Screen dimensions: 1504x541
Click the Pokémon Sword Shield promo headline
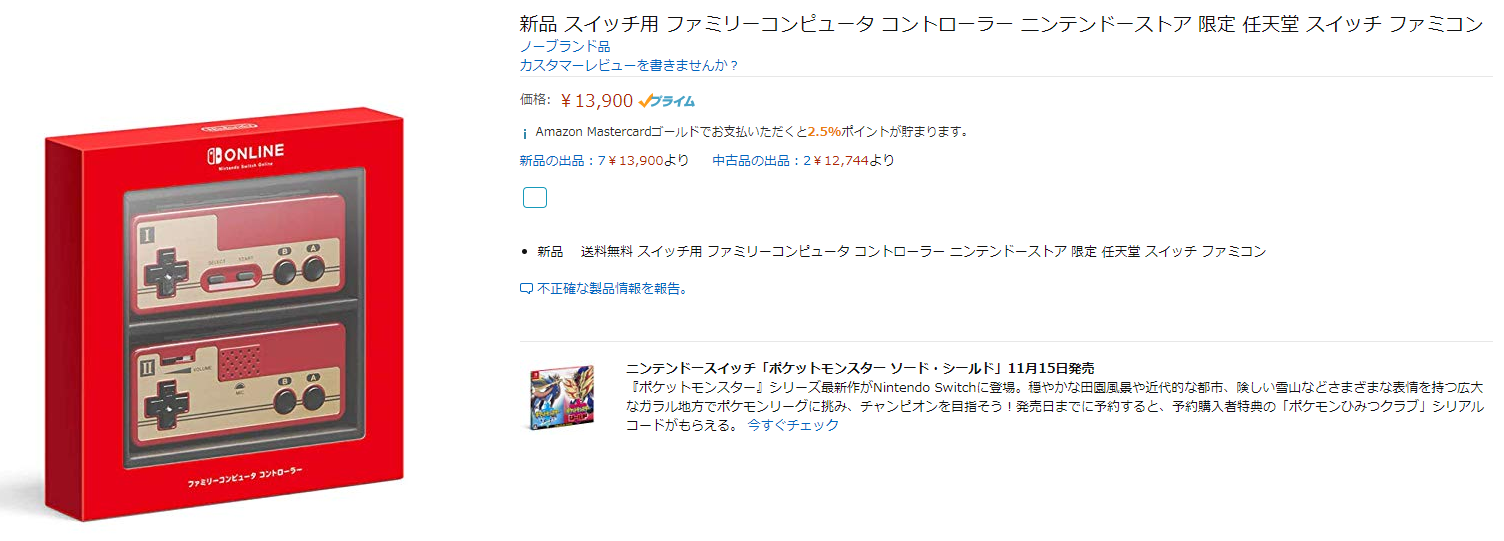tap(860, 368)
